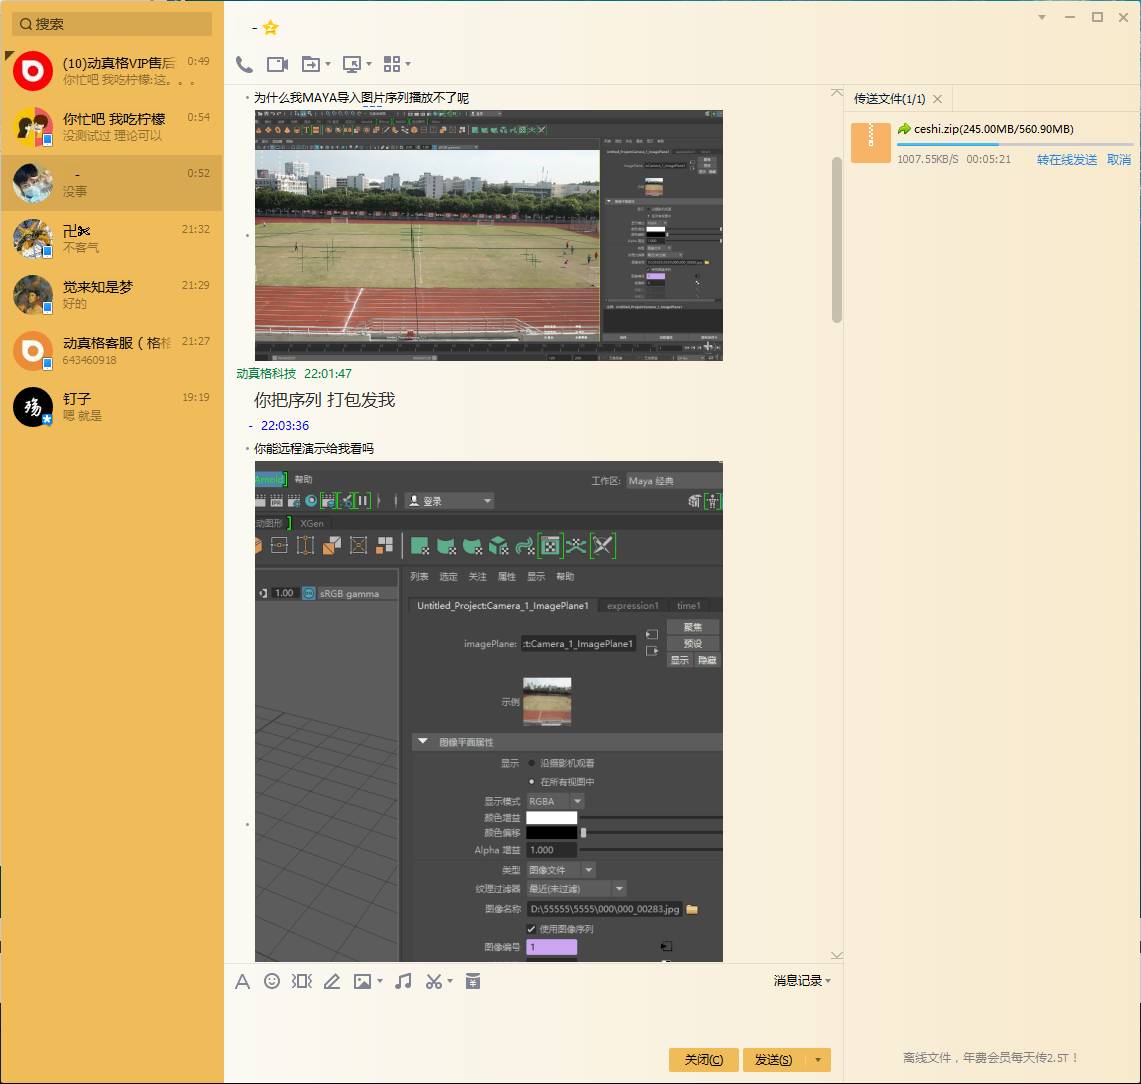
Task: Open the 钉子 conversation
Action: 112,407
